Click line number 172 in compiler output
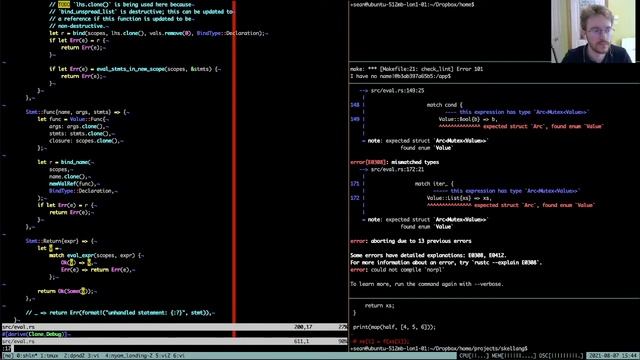 tap(355, 198)
